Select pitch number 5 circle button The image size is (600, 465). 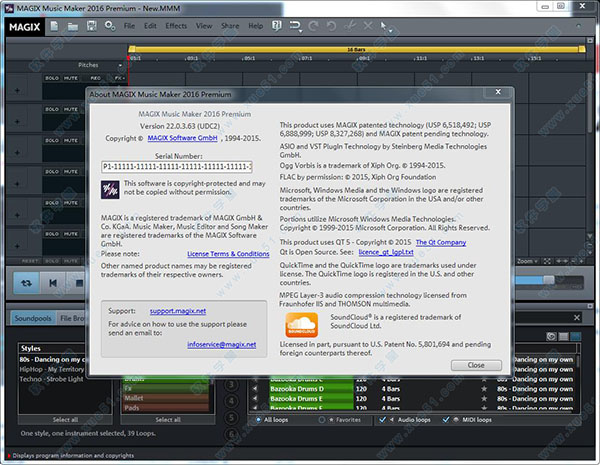pyautogui.click(x=231, y=418)
